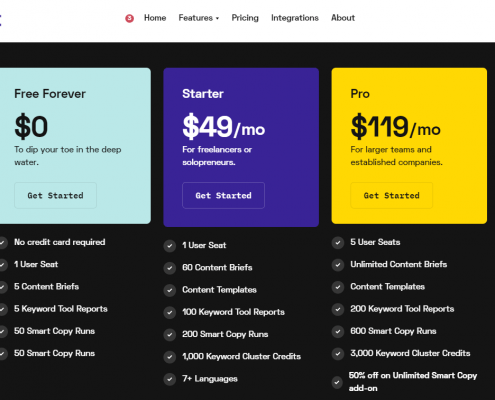The height and width of the screenshot is (400, 495).
Task: Select the yellow Pro plan card
Action: [409, 146]
